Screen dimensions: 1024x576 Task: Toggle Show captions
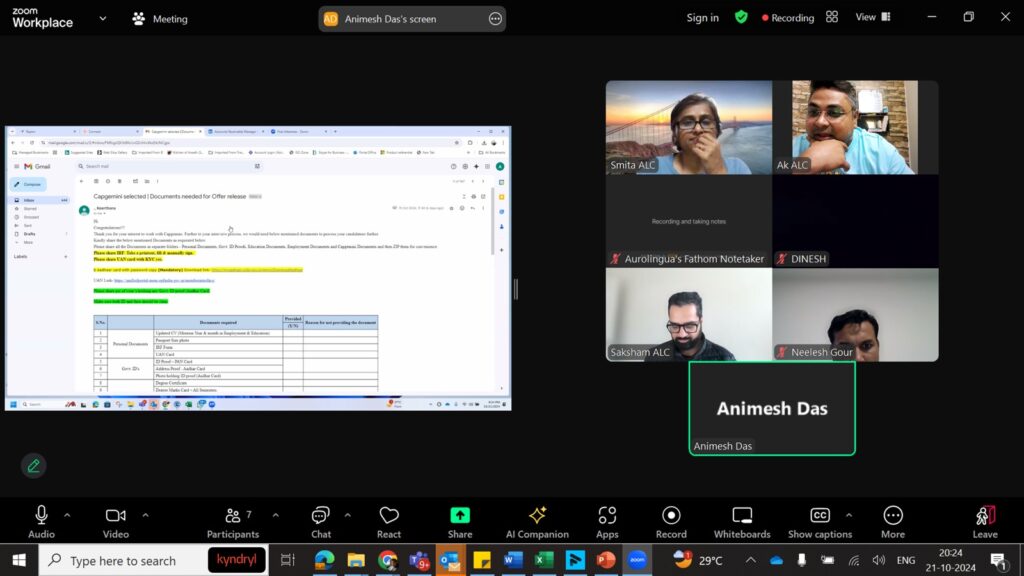(x=820, y=521)
